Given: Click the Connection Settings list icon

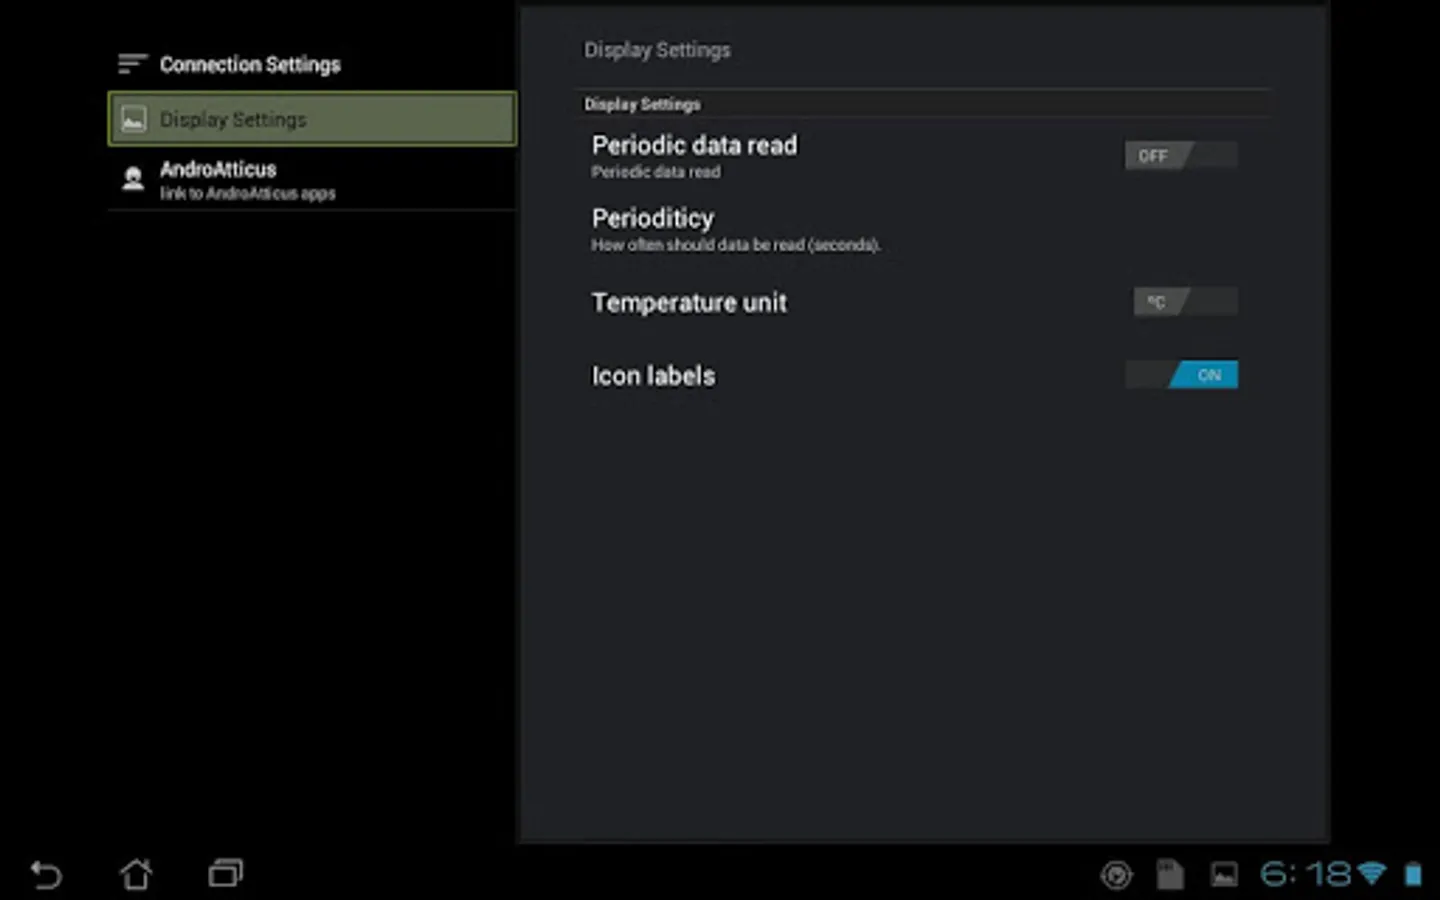Looking at the screenshot, I should [132, 64].
